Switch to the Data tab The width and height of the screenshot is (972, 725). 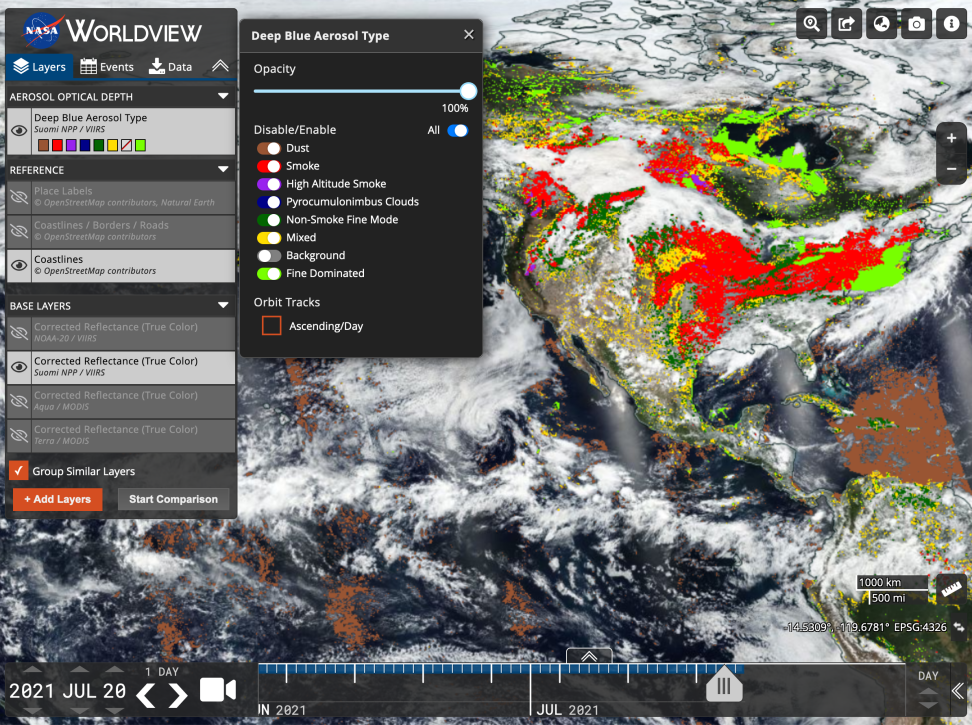[x=170, y=67]
